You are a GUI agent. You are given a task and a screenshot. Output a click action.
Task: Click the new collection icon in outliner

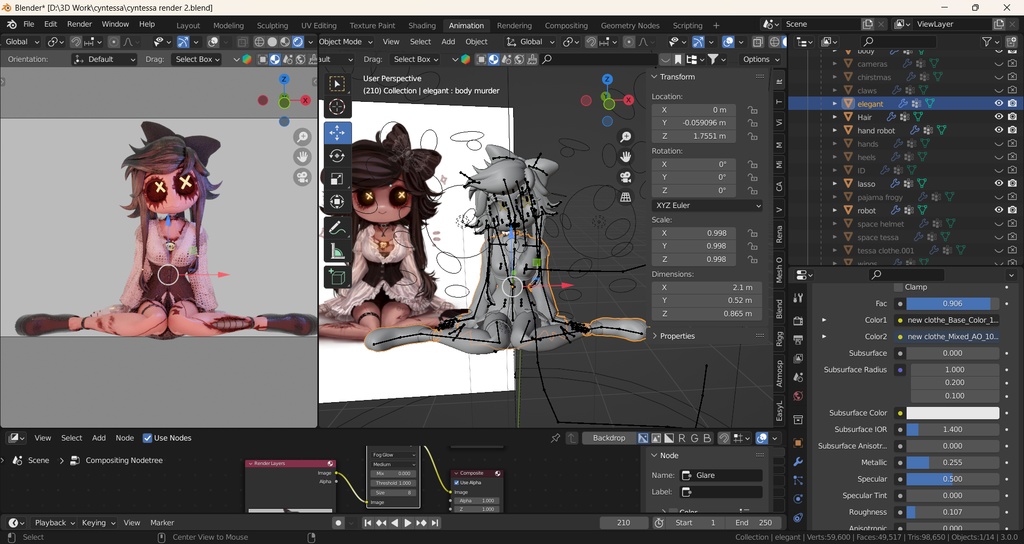pyautogui.click(x=1010, y=41)
